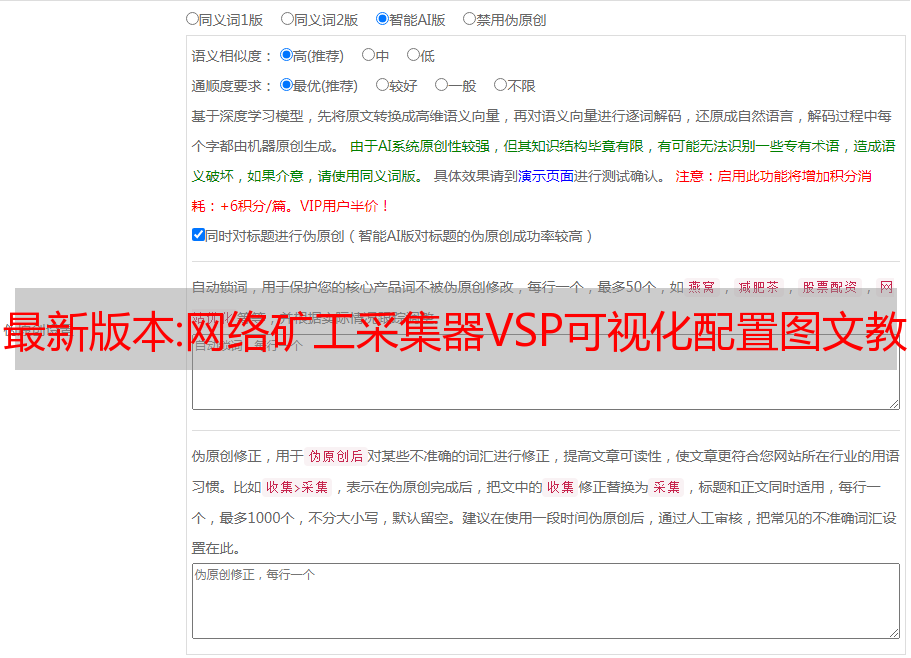Click the 收集>采集 example code

click(x=297, y=487)
